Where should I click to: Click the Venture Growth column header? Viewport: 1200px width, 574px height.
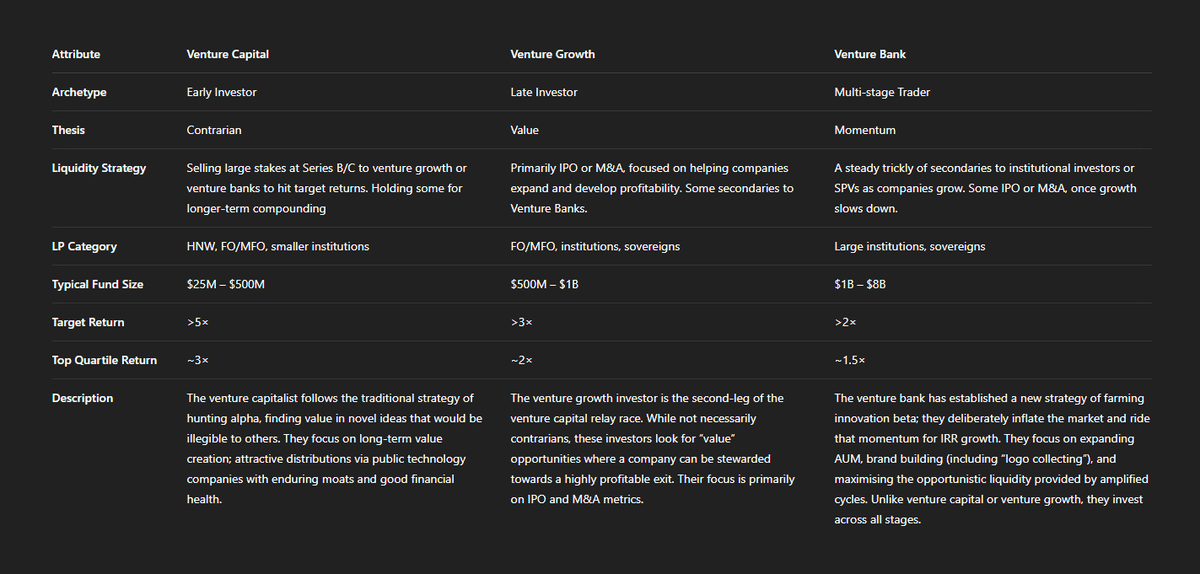552,54
